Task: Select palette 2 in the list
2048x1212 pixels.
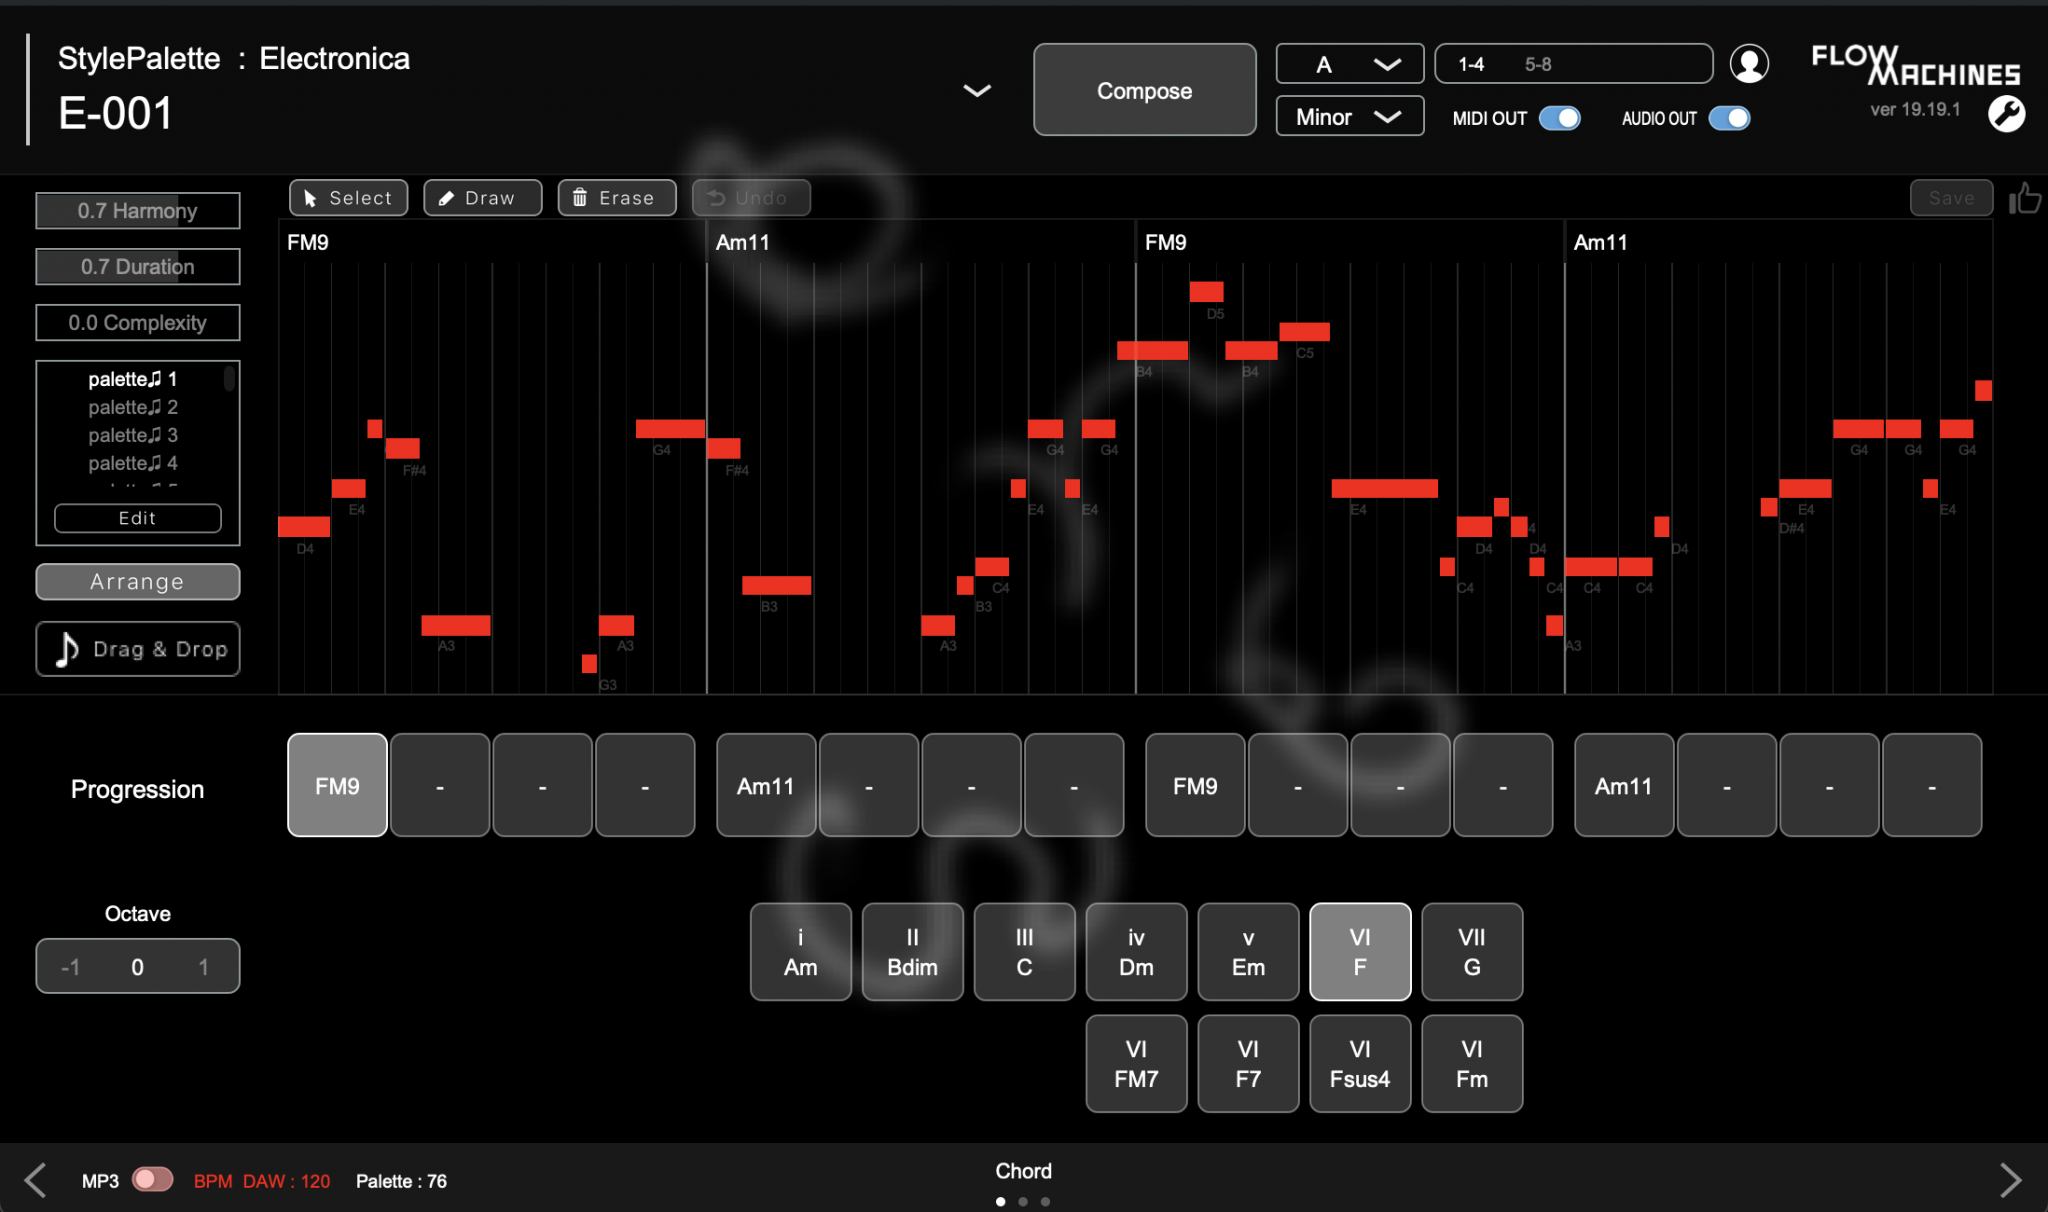Action: [x=133, y=407]
